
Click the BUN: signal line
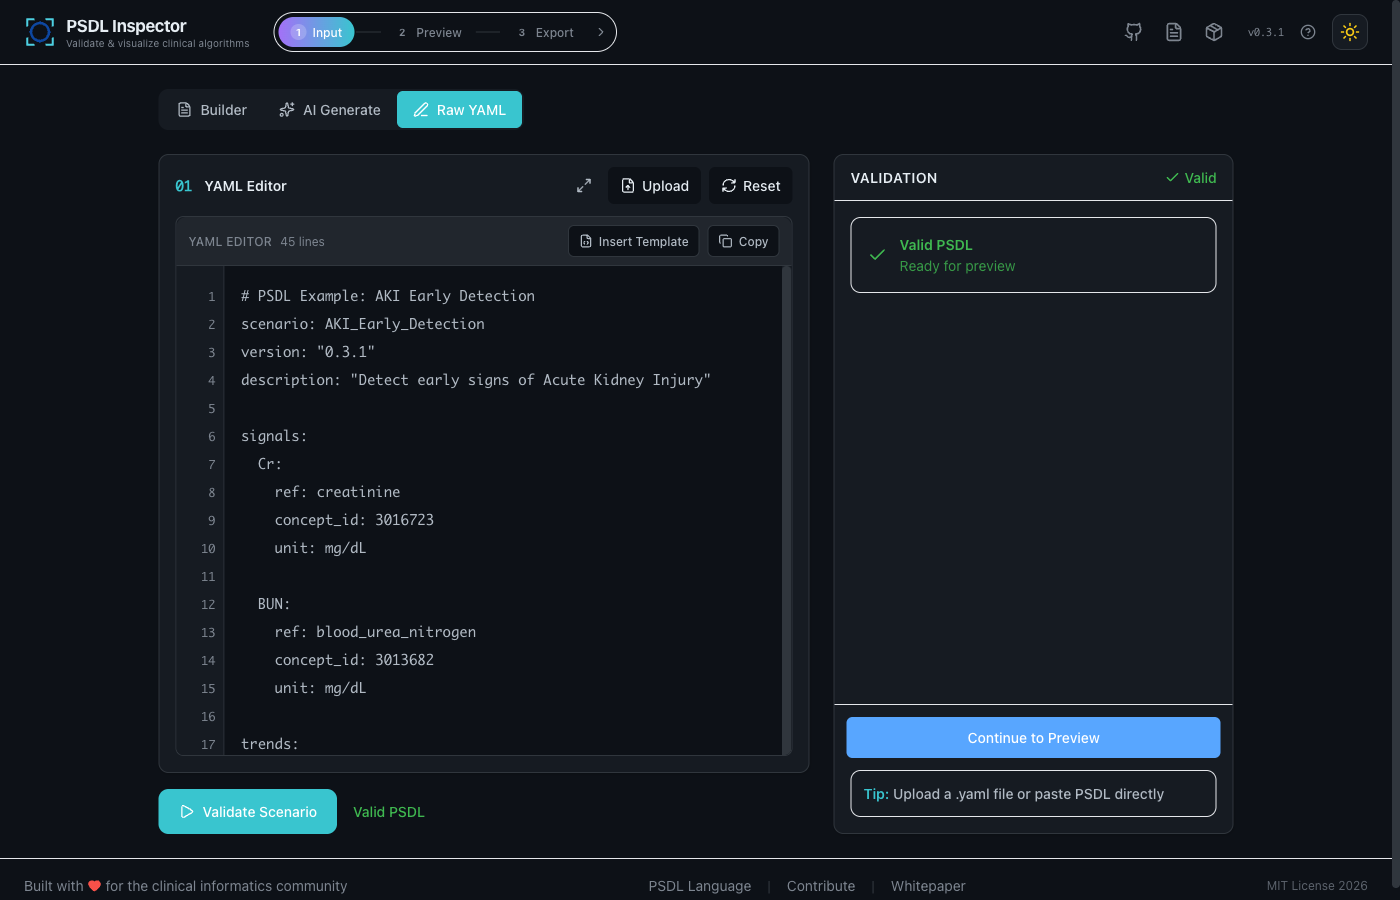[x=274, y=604]
